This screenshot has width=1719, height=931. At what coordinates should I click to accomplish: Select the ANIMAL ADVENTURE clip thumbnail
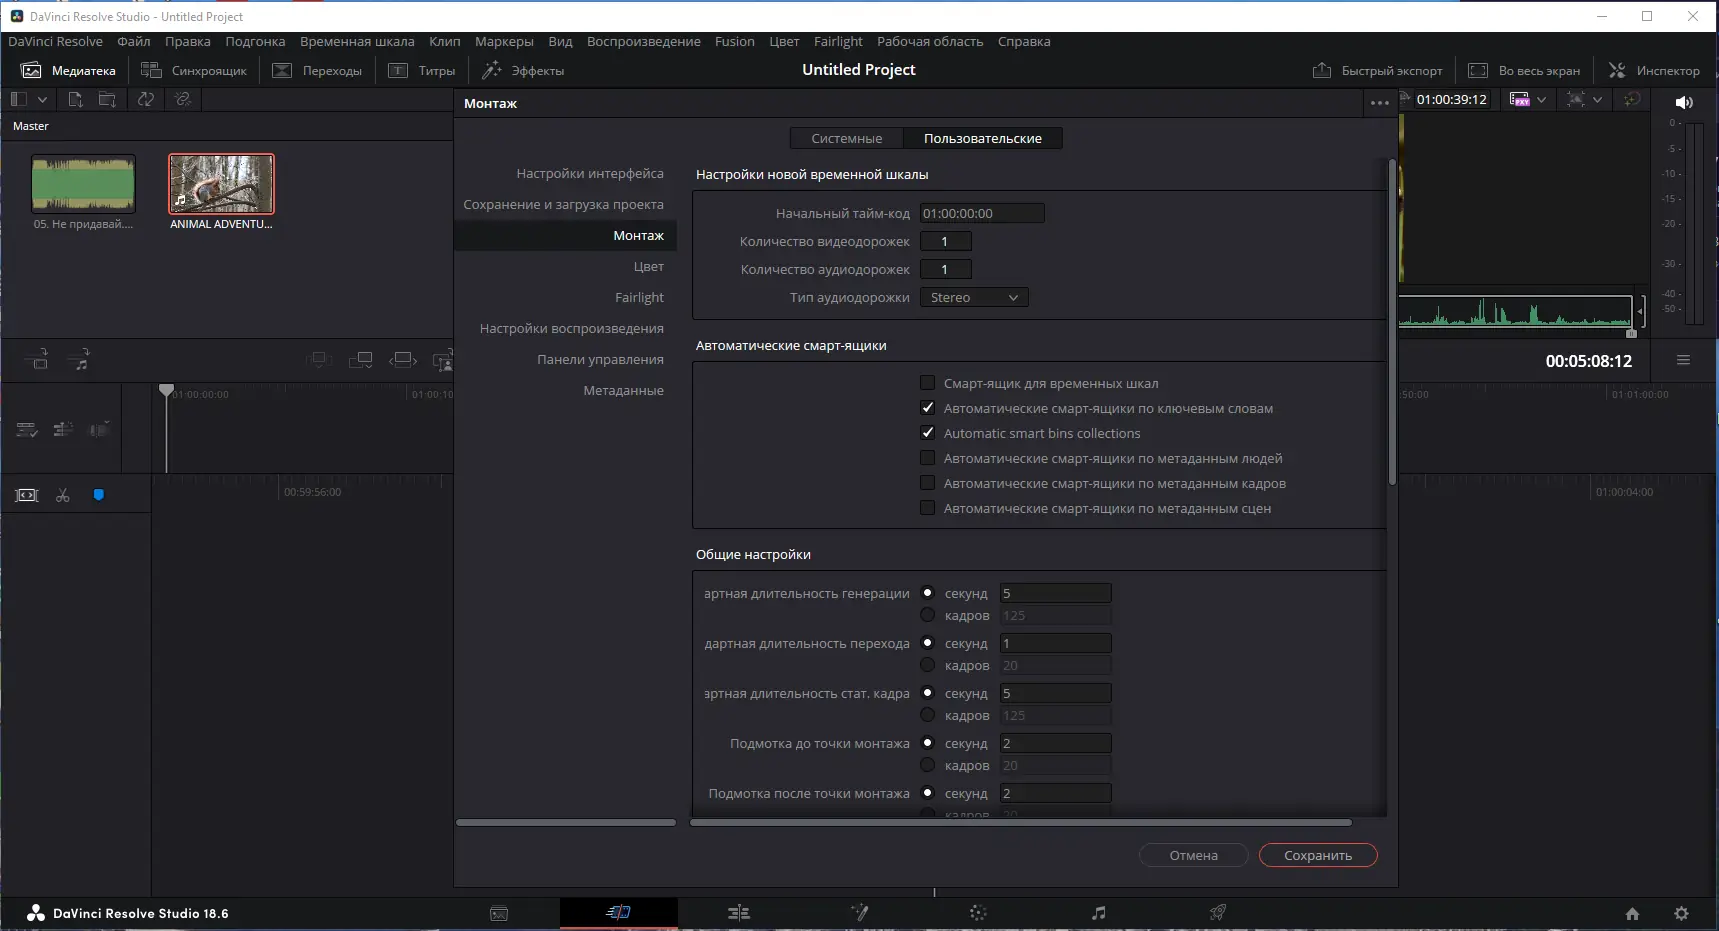coord(220,183)
